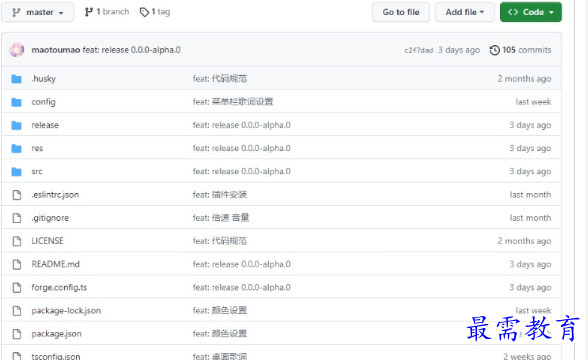
Task: Open the .eslintrc.json file
Action: [55, 195]
